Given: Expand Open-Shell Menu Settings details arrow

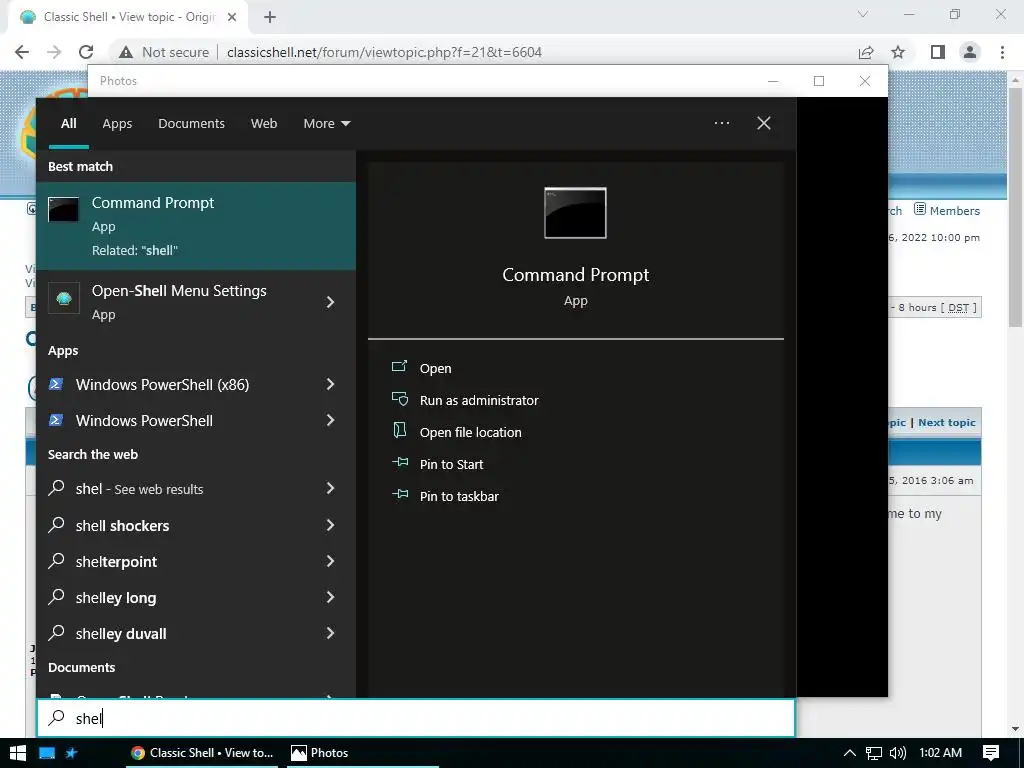Looking at the screenshot, I should point(330,302).
